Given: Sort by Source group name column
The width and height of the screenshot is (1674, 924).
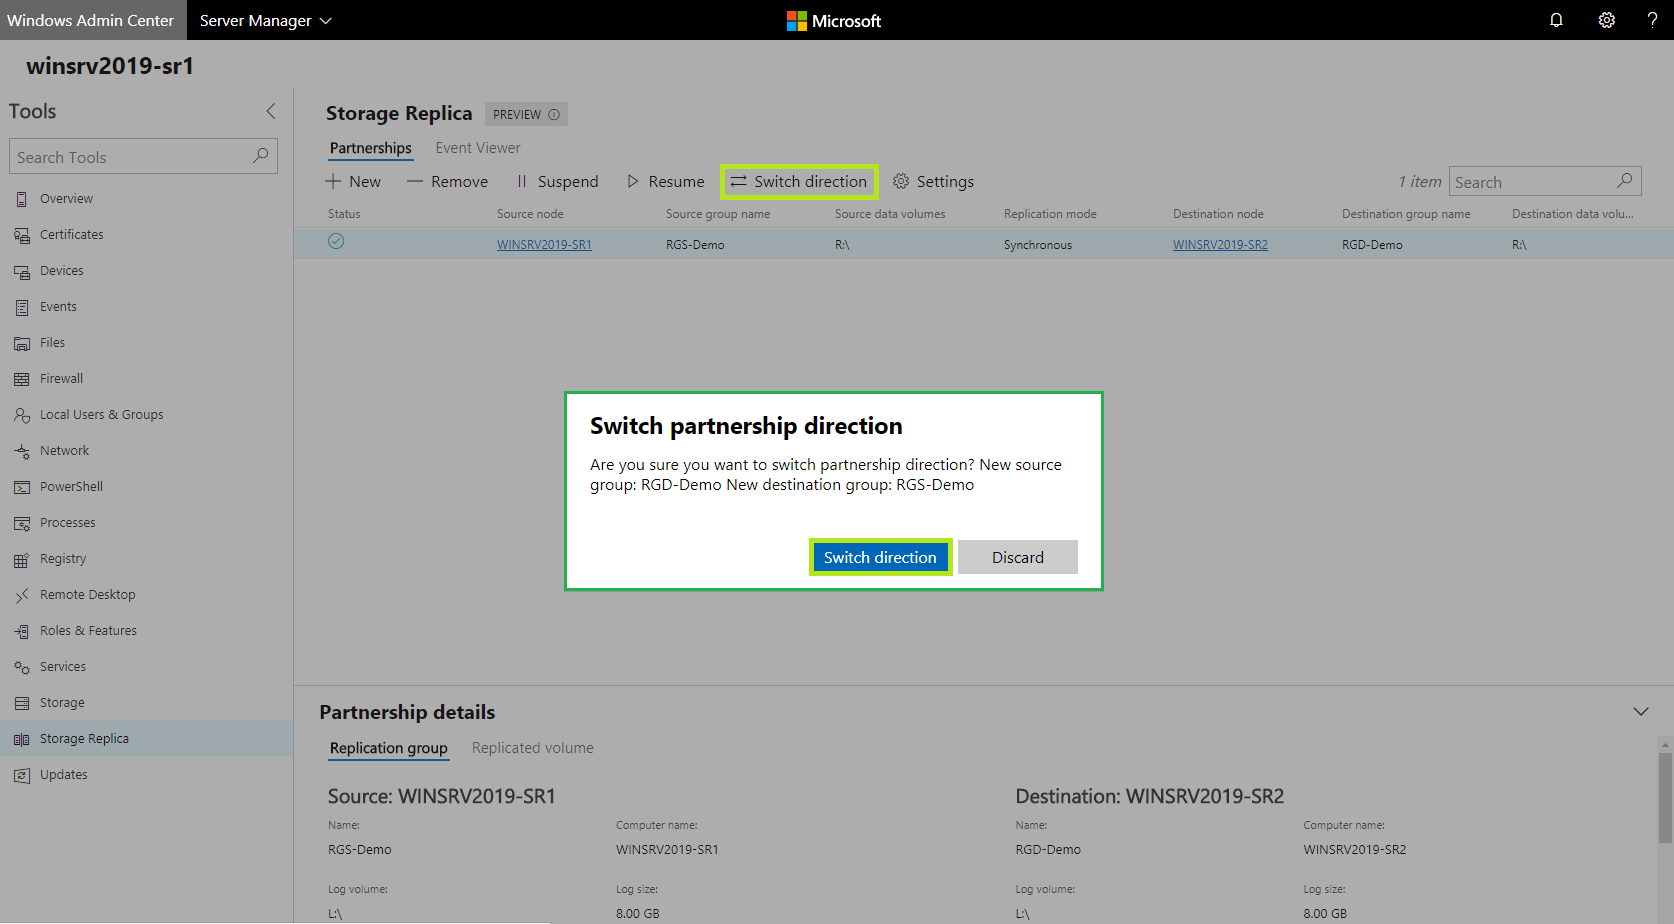Looking at the screenshot, I should [718, 214].
